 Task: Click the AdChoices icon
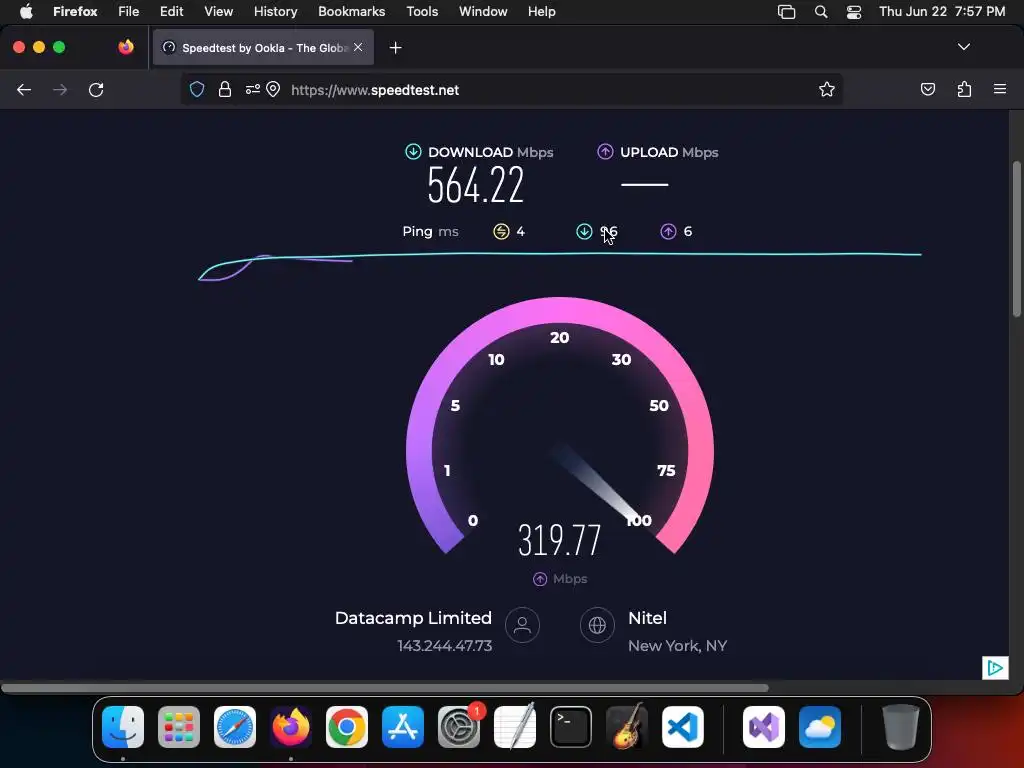click(x=995, y=667)
